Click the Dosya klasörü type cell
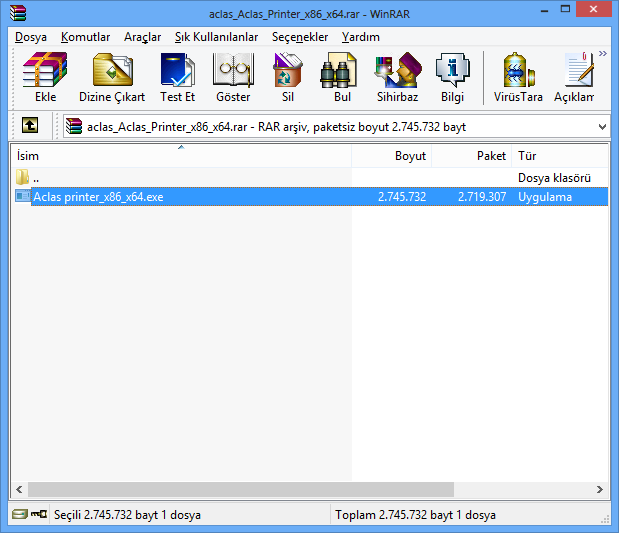This screenshot has width=619, height=533. 554,178
